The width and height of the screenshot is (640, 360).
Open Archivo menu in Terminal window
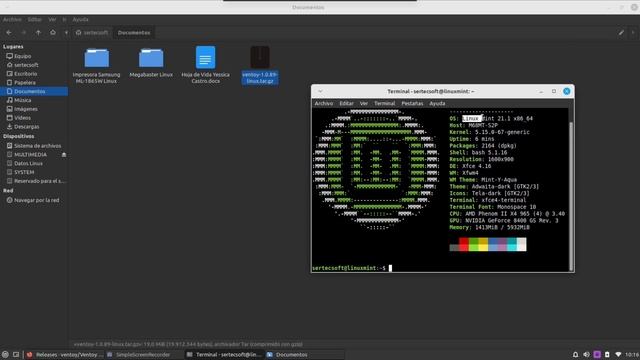pyautogui.click(x=324, y=104)
